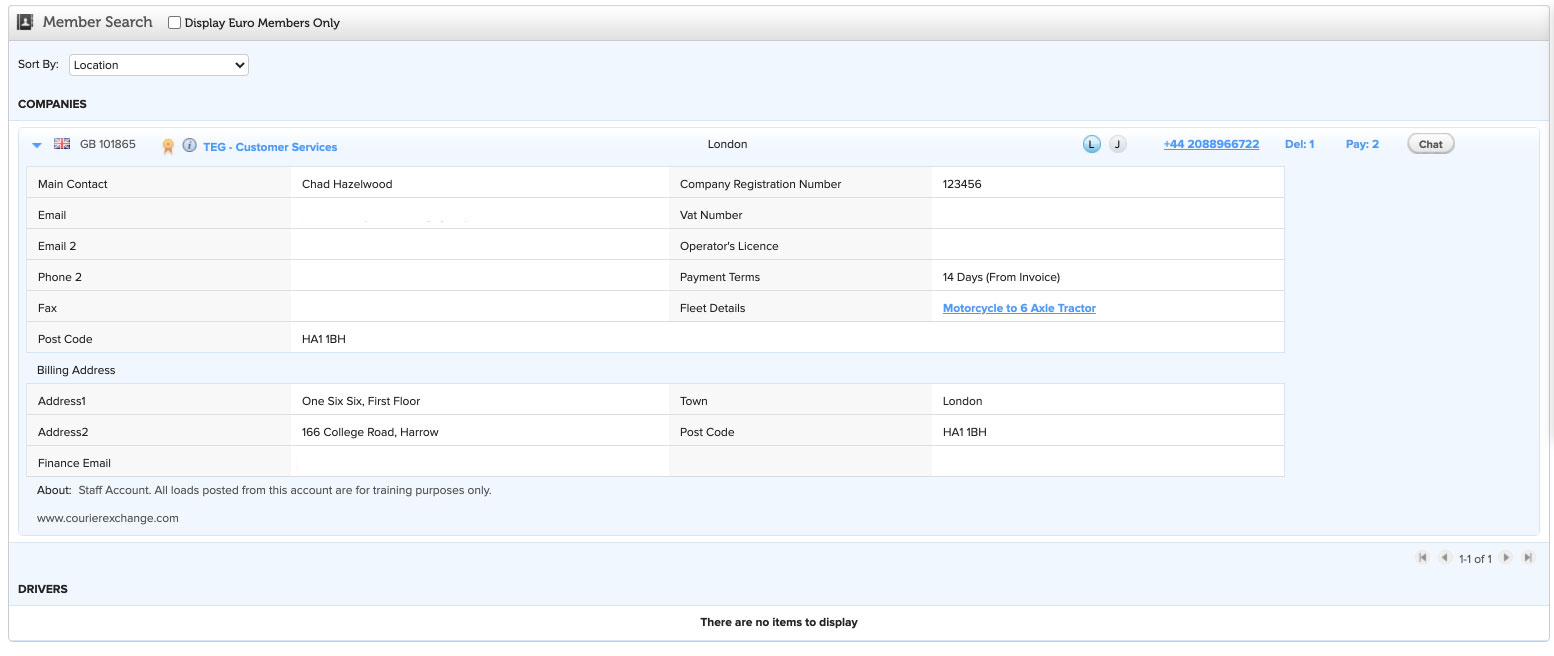Viewport: 1554px width, 656px height.
Task: Click phone number +44 2088966722
Action: click(x=1211, y=144)
